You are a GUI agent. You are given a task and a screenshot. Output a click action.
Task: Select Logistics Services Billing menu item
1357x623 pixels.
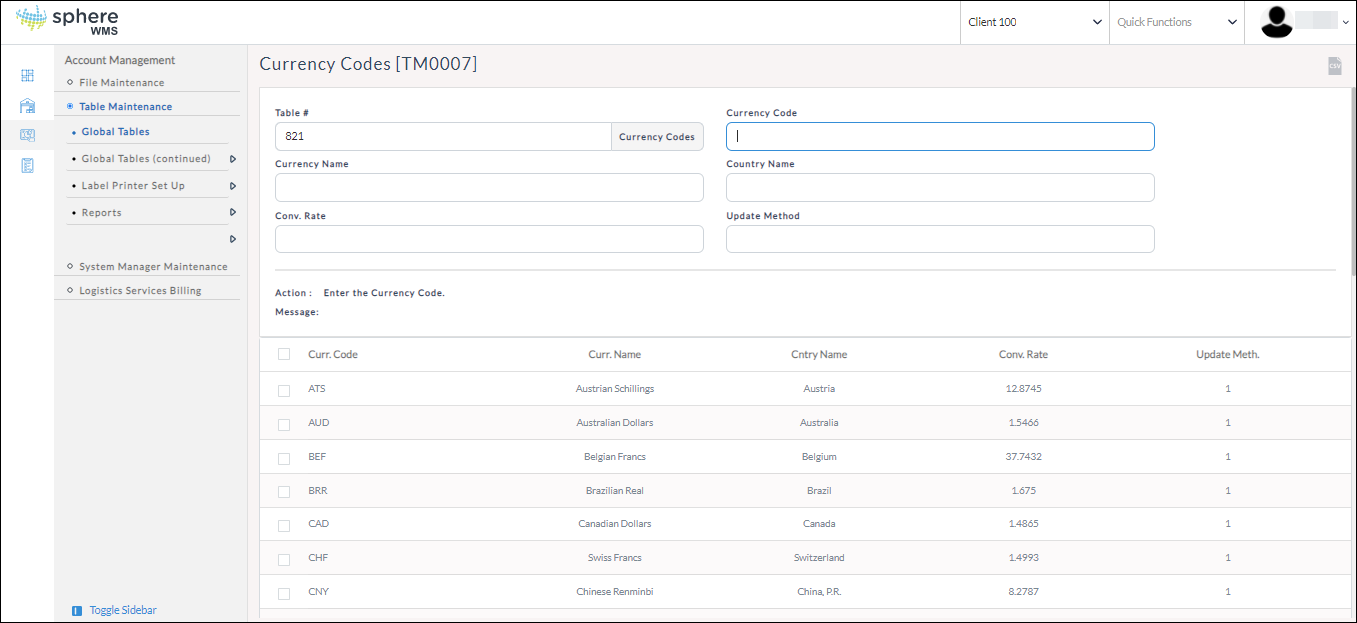140,291
